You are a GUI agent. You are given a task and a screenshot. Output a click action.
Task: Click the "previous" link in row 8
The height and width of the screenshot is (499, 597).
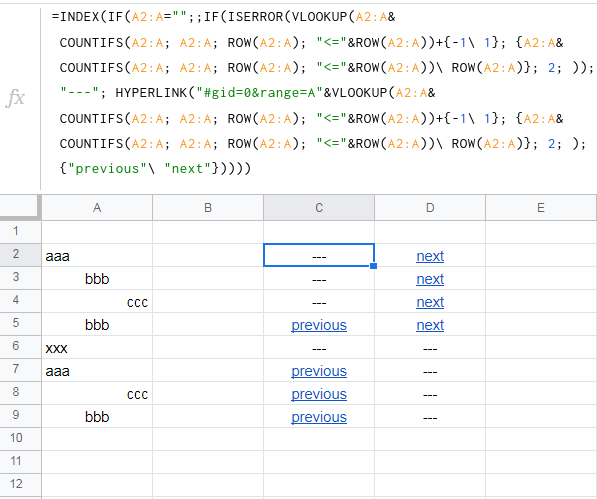[x=319, y=394]
